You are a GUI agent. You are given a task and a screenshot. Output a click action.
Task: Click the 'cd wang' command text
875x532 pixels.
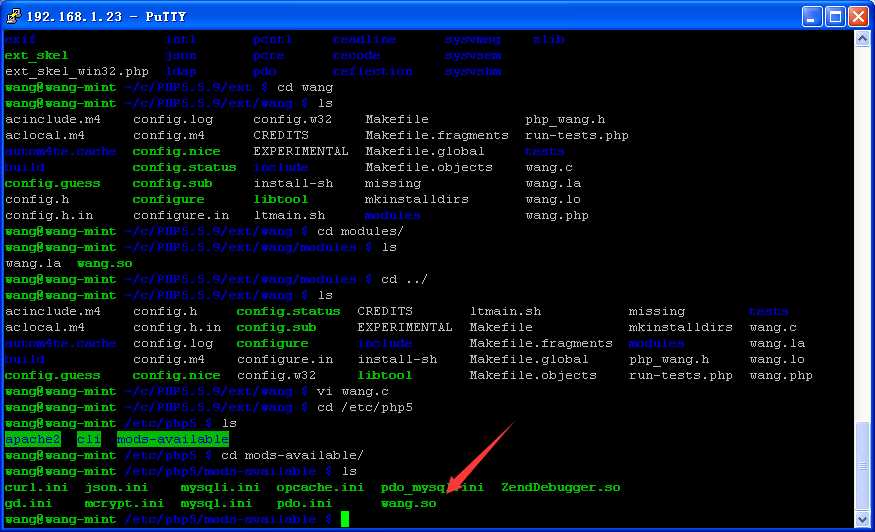tap(305, 88)
